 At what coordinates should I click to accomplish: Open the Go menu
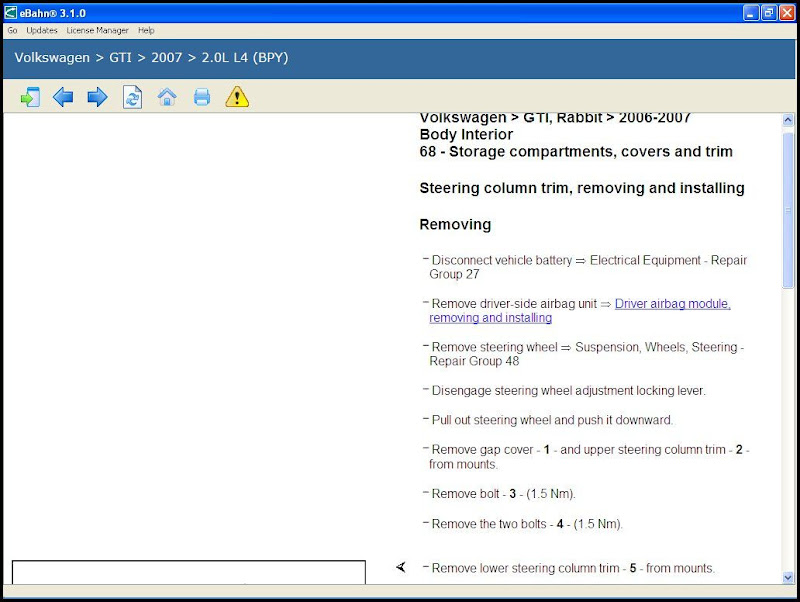[x=12, y=31]
